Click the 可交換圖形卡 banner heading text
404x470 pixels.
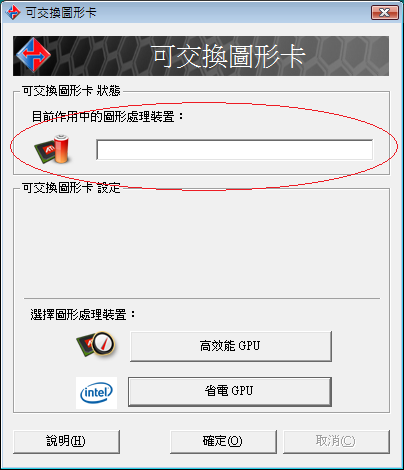229,57
